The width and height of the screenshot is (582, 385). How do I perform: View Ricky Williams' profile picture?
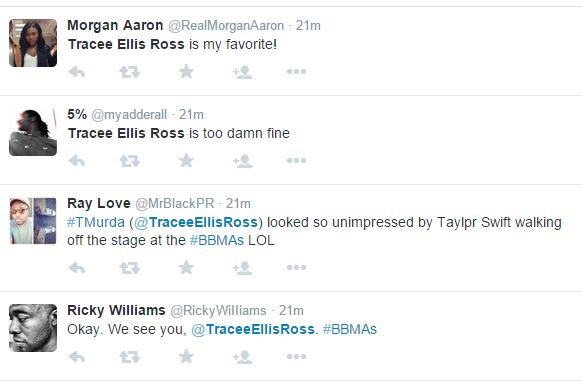coord(33,328)
